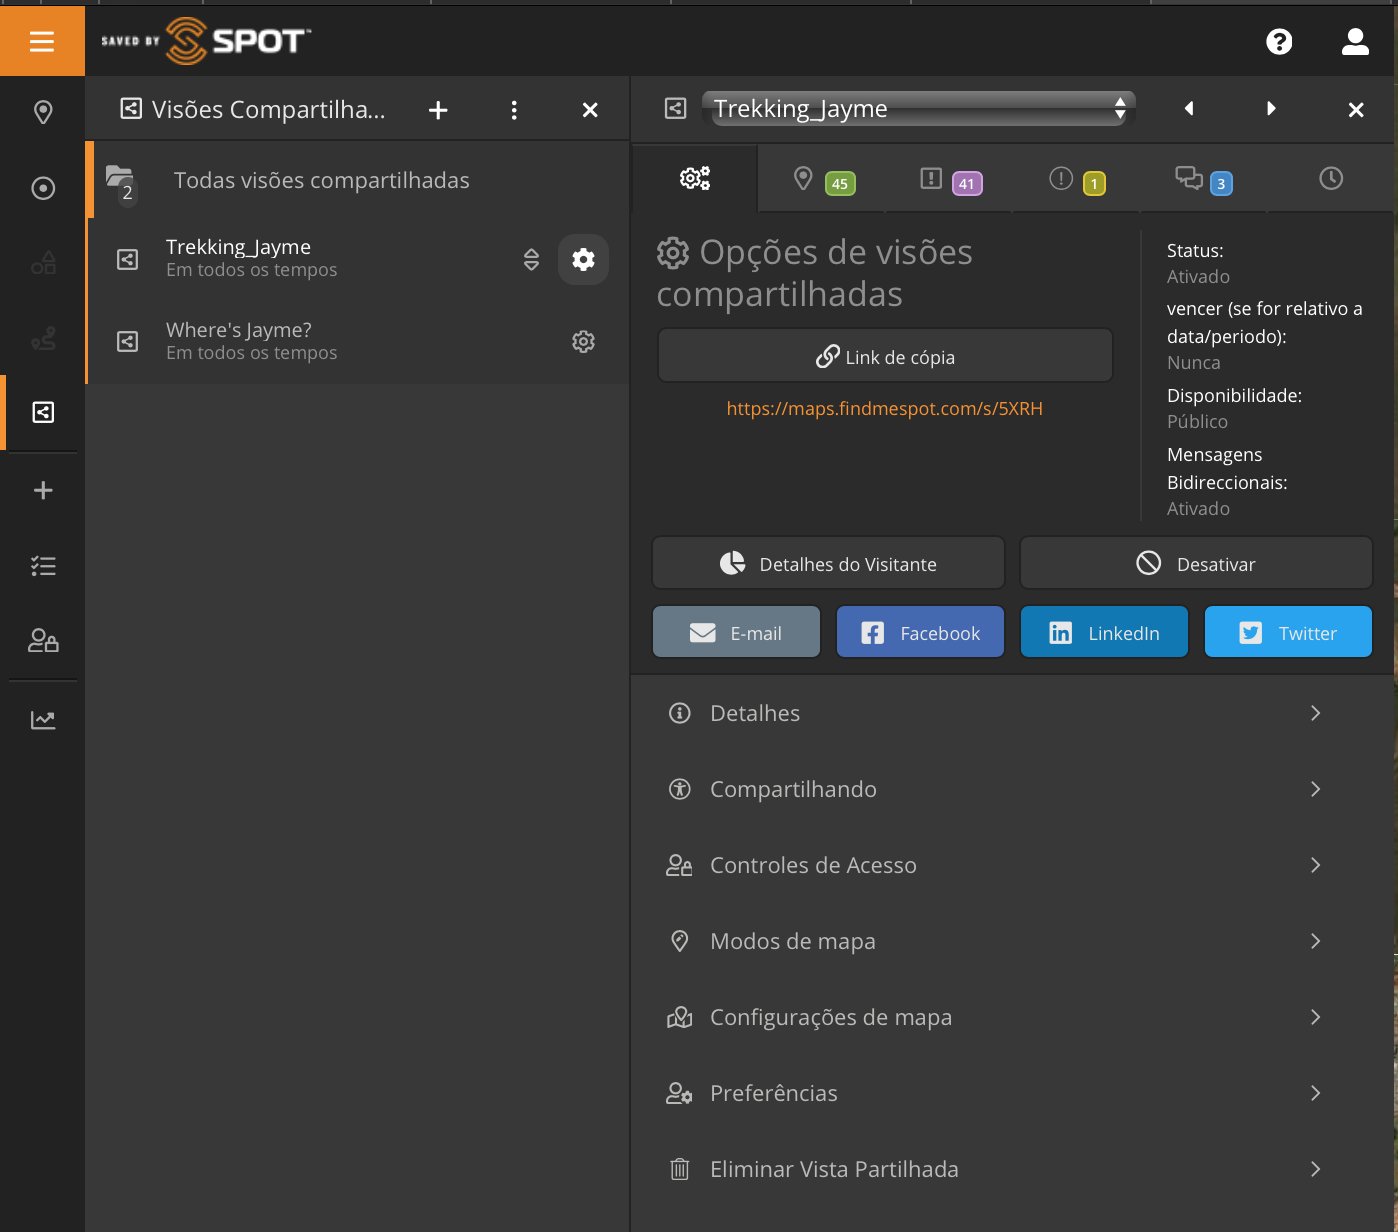Add a new shared view with plus
1398x1232 pixels.
[438, 110]
